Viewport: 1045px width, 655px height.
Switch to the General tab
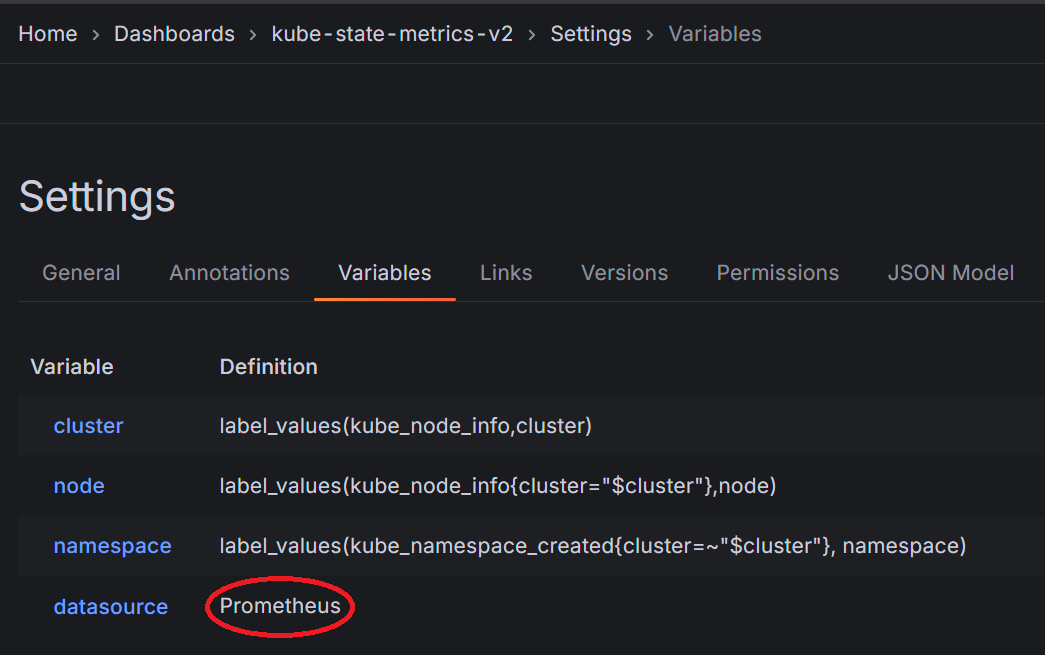81,273
